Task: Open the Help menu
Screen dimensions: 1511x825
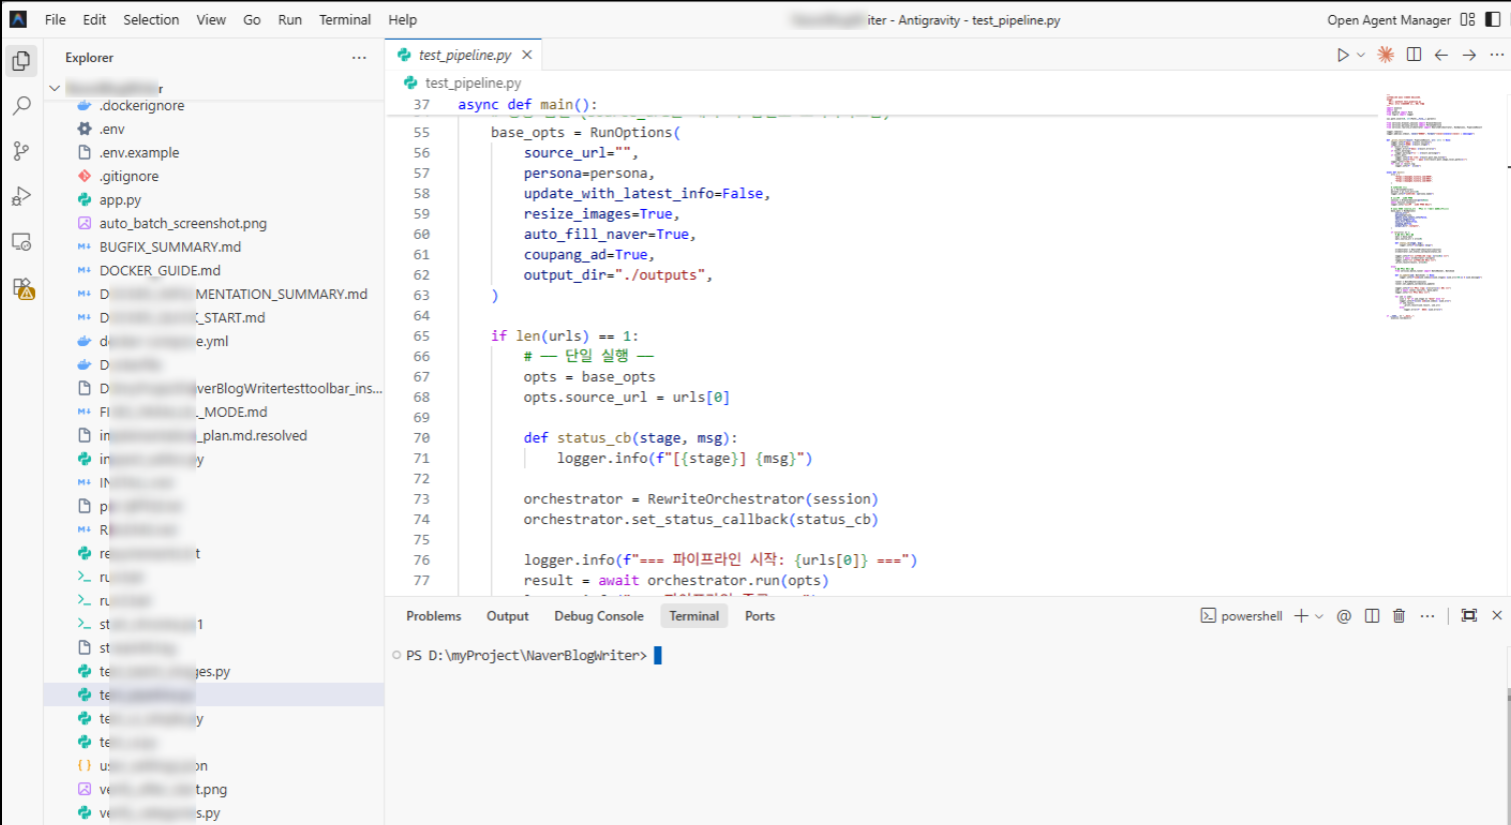Action: click(x=402, y=19)
